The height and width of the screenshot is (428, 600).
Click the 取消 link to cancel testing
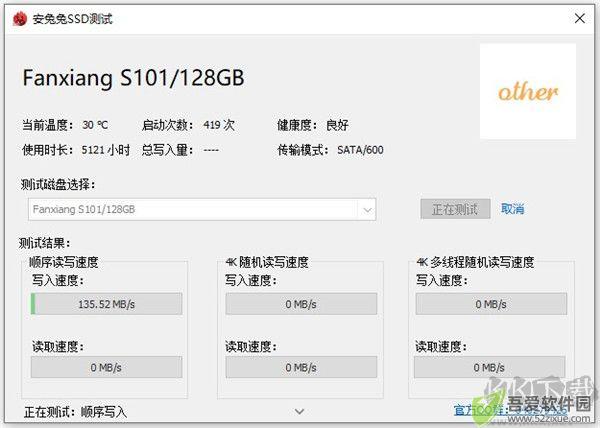(x=512, y=209)
